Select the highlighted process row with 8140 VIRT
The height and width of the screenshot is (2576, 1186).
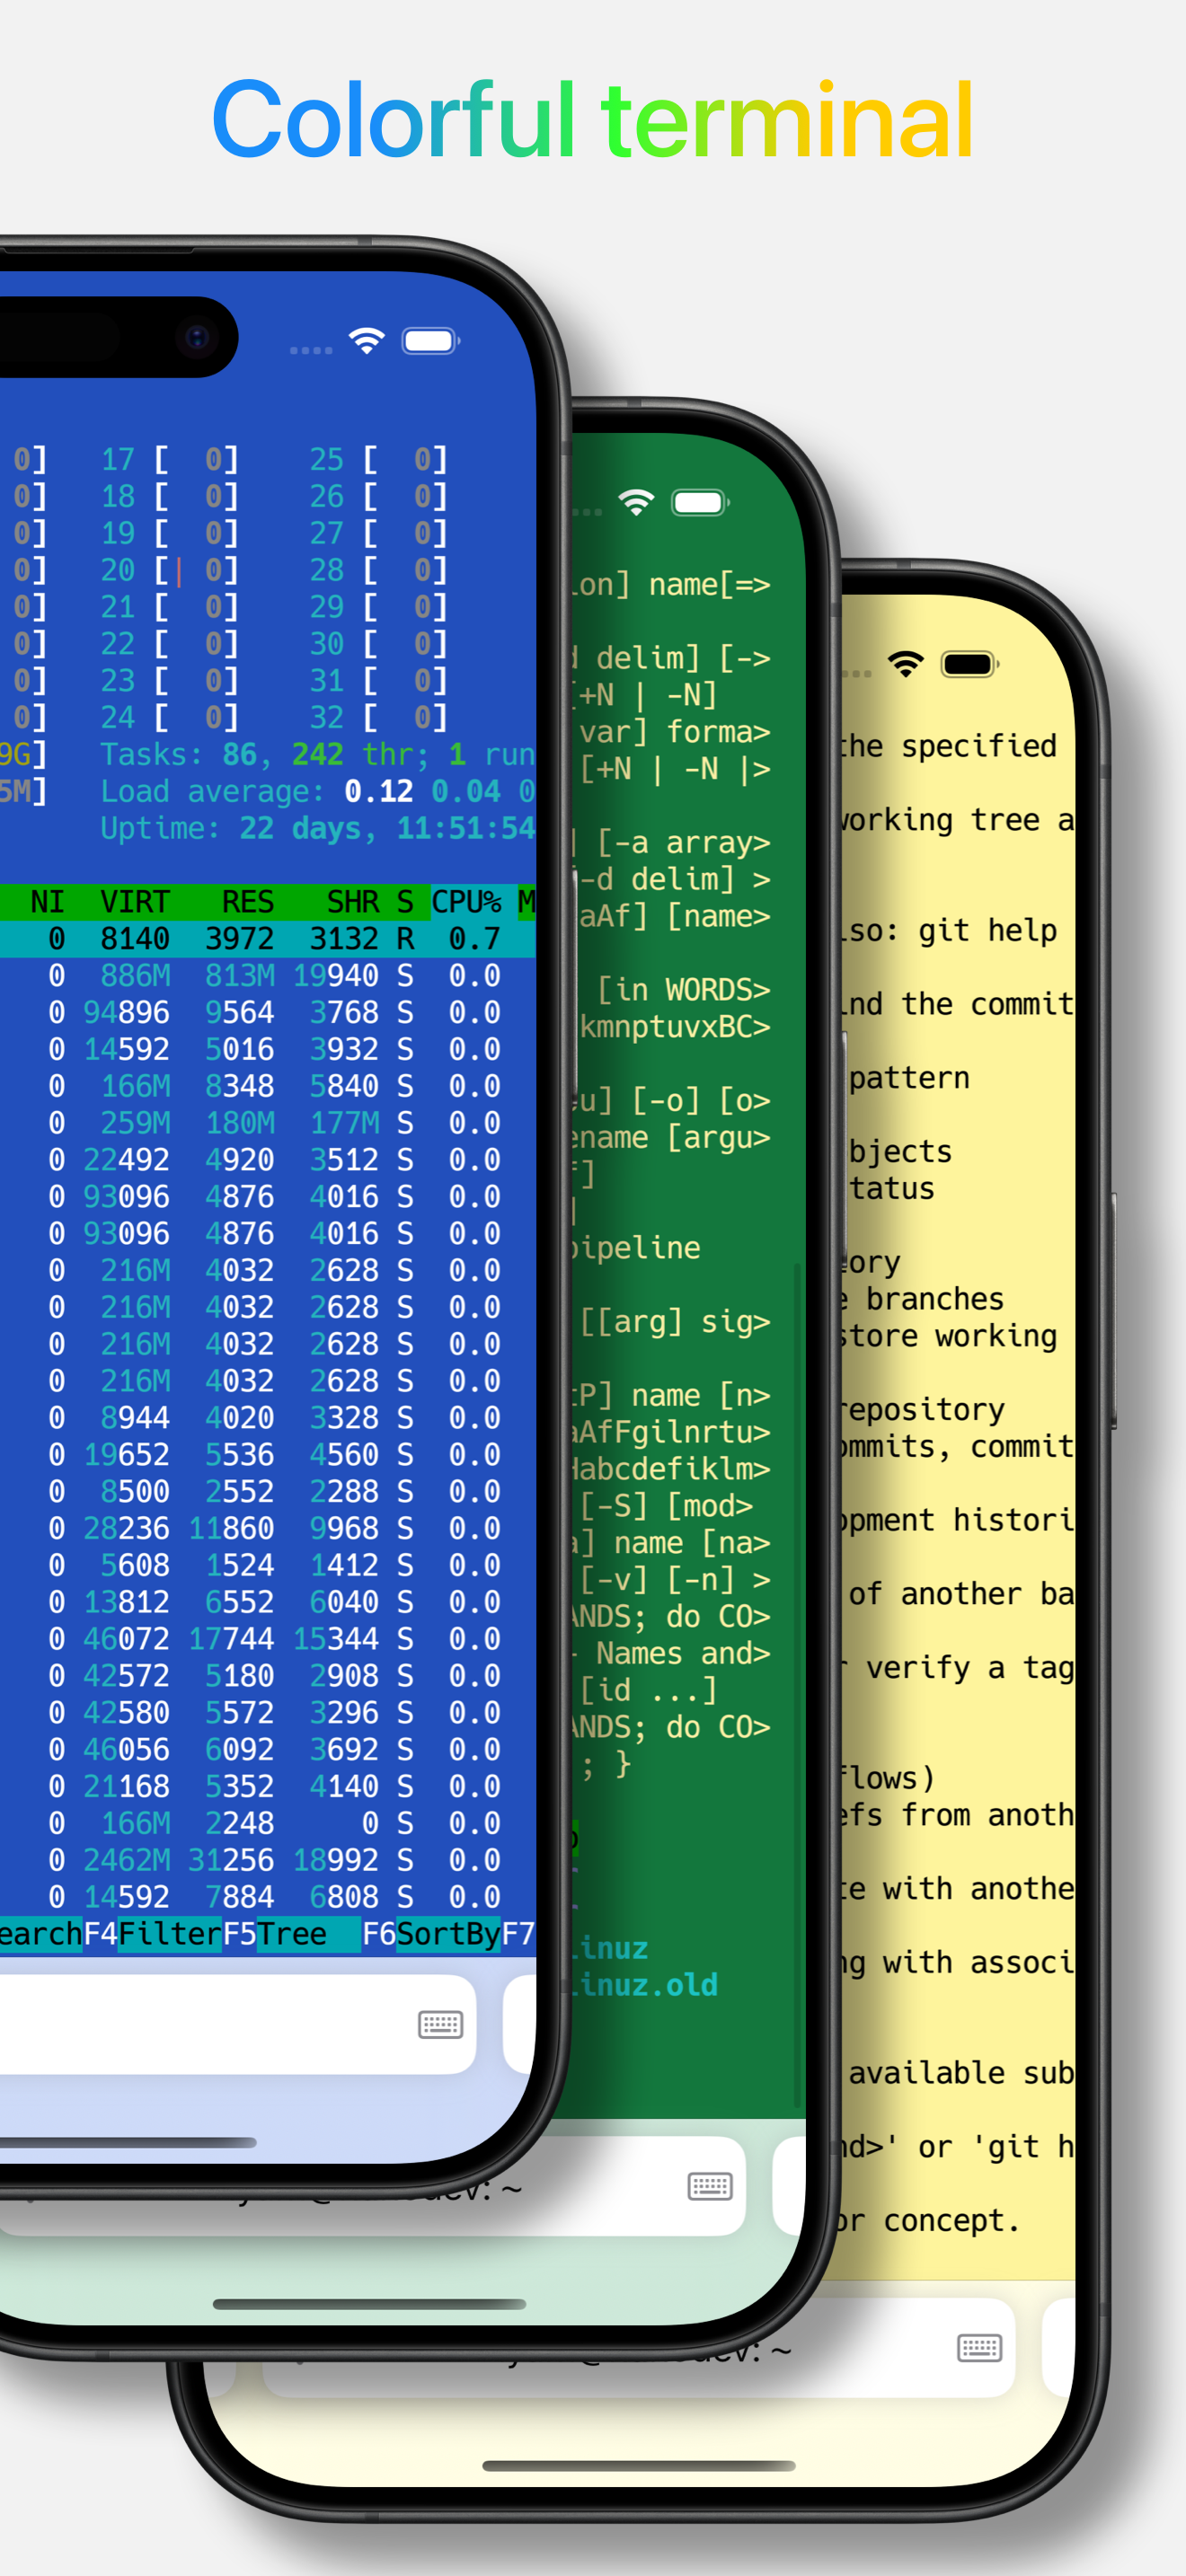coord(268,939)
